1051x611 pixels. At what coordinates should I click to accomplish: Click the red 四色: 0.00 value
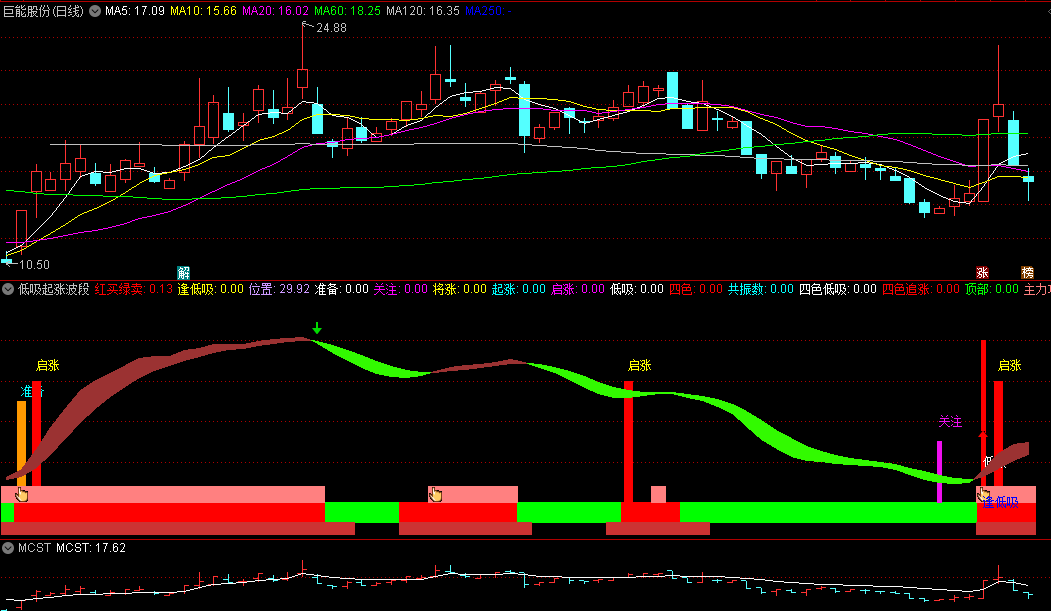click(696, 289)
